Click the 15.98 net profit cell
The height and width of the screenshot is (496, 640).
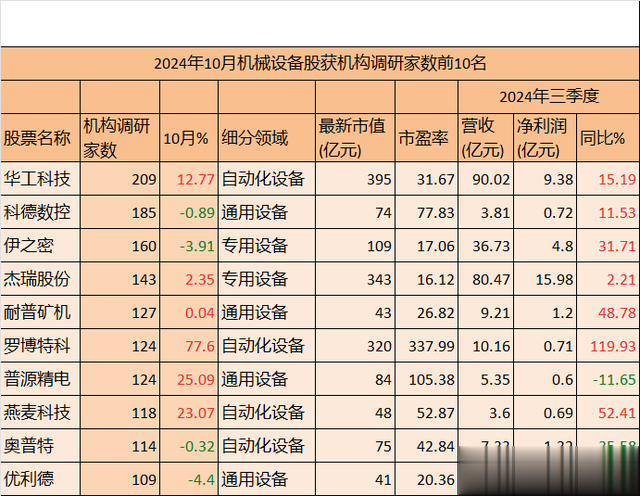[545, 279]
